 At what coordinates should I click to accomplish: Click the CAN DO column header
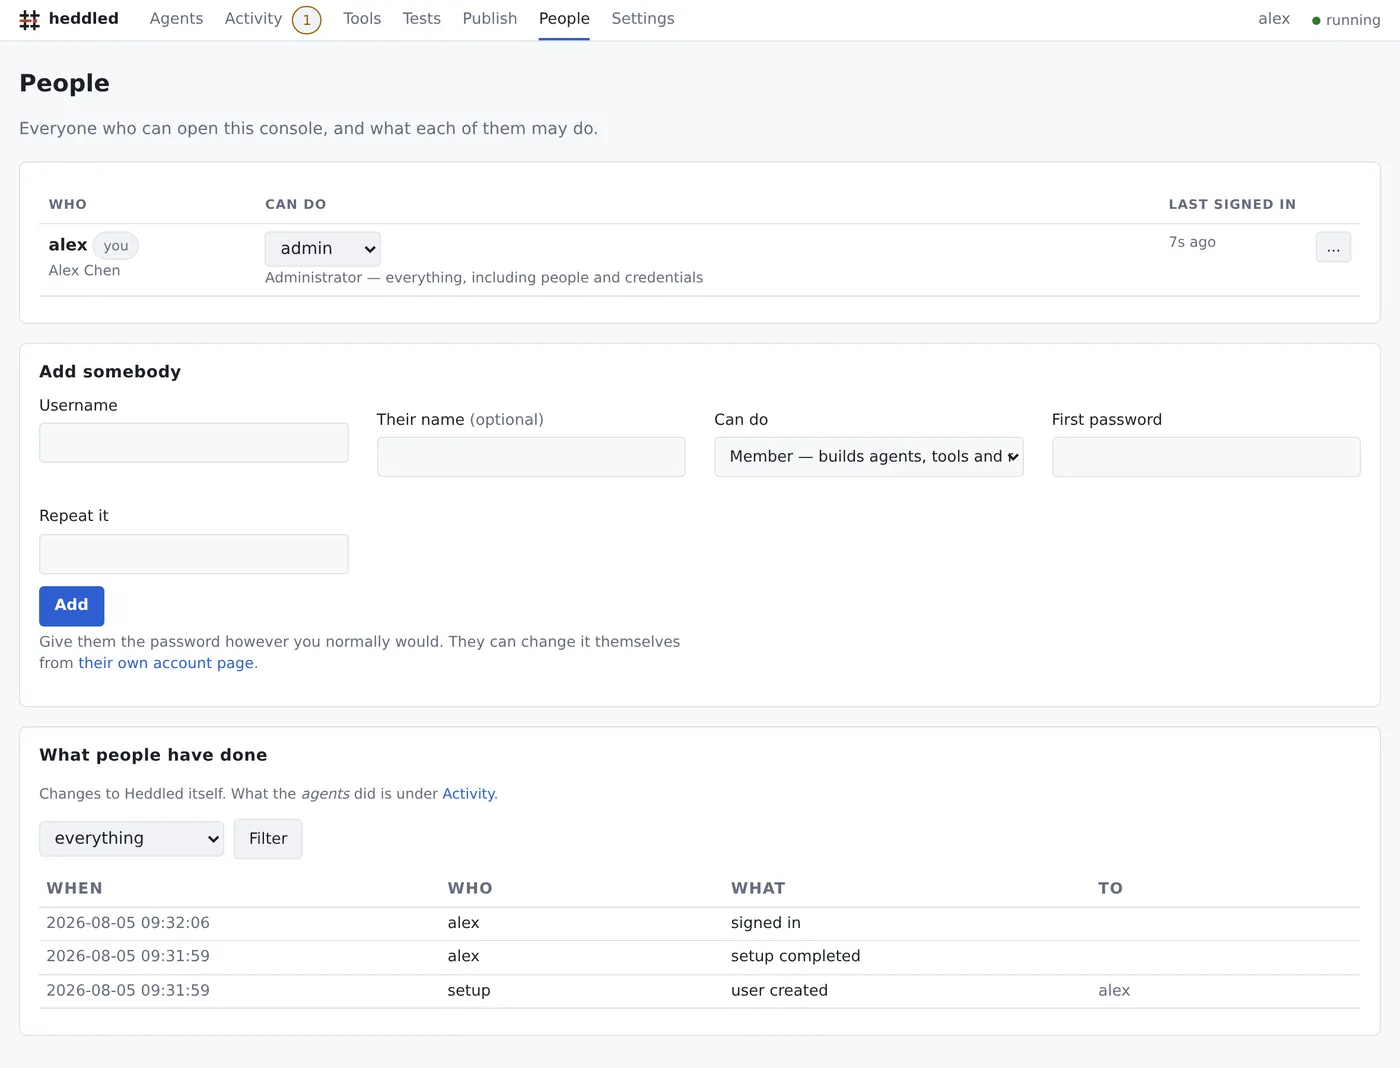[x=295, y=205]
